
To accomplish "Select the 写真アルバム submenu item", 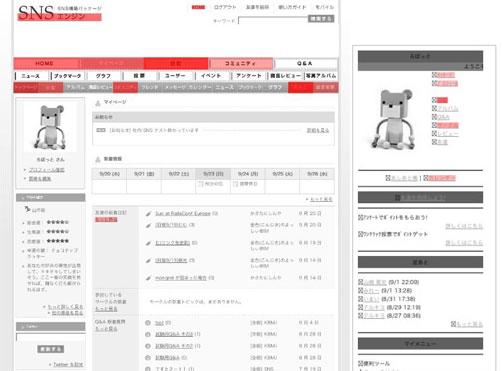I will pos(321,76).
